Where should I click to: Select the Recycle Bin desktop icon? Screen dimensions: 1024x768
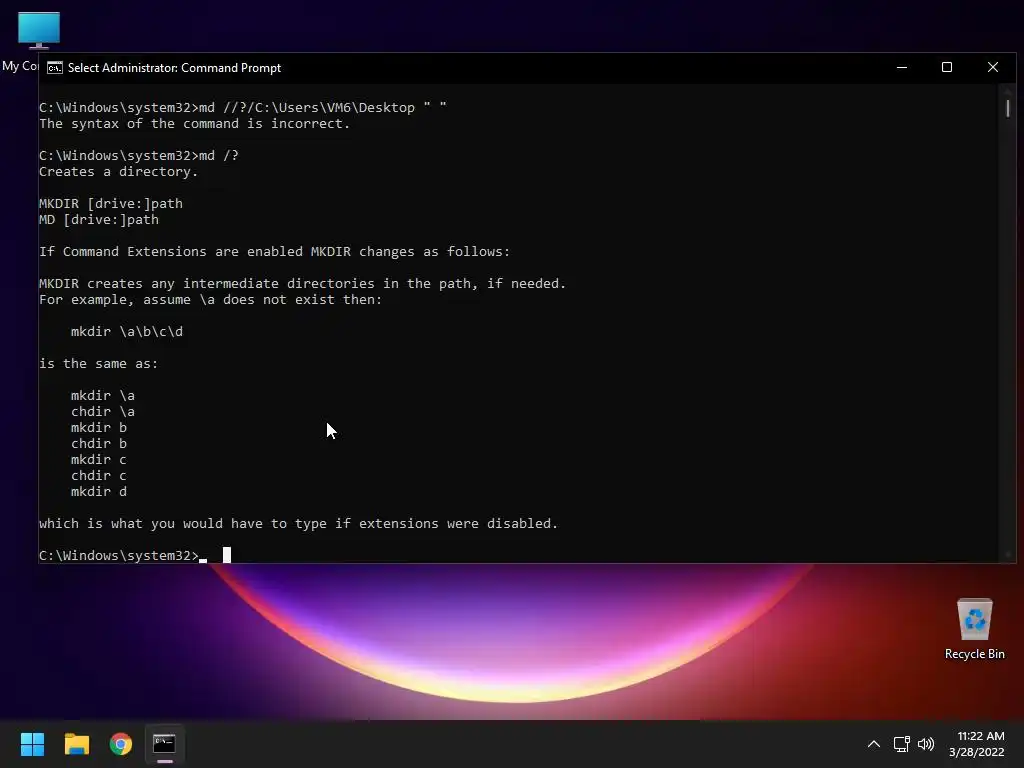pyautogui.click(x=974, y=628)
